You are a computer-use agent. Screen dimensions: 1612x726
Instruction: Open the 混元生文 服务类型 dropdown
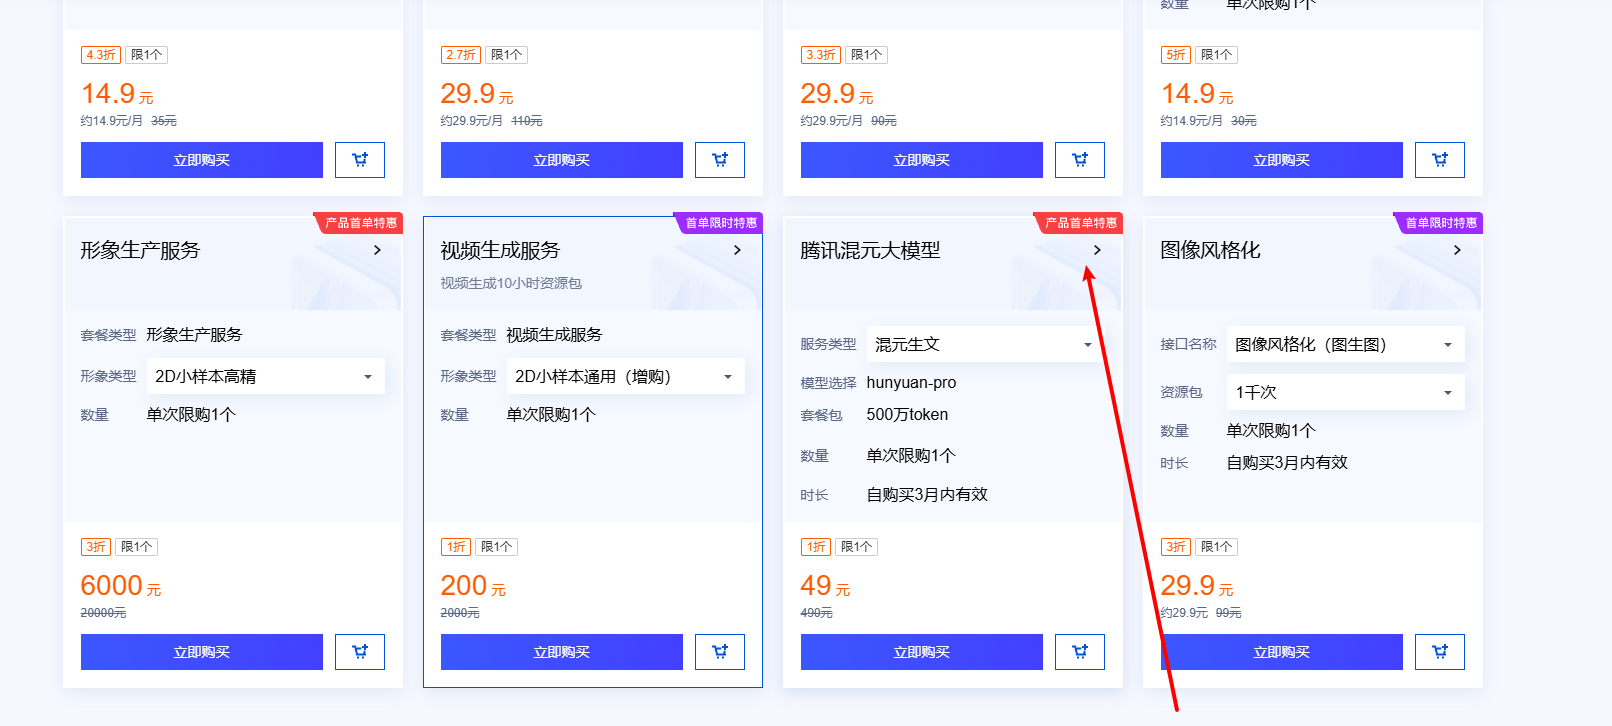[986, 344]
